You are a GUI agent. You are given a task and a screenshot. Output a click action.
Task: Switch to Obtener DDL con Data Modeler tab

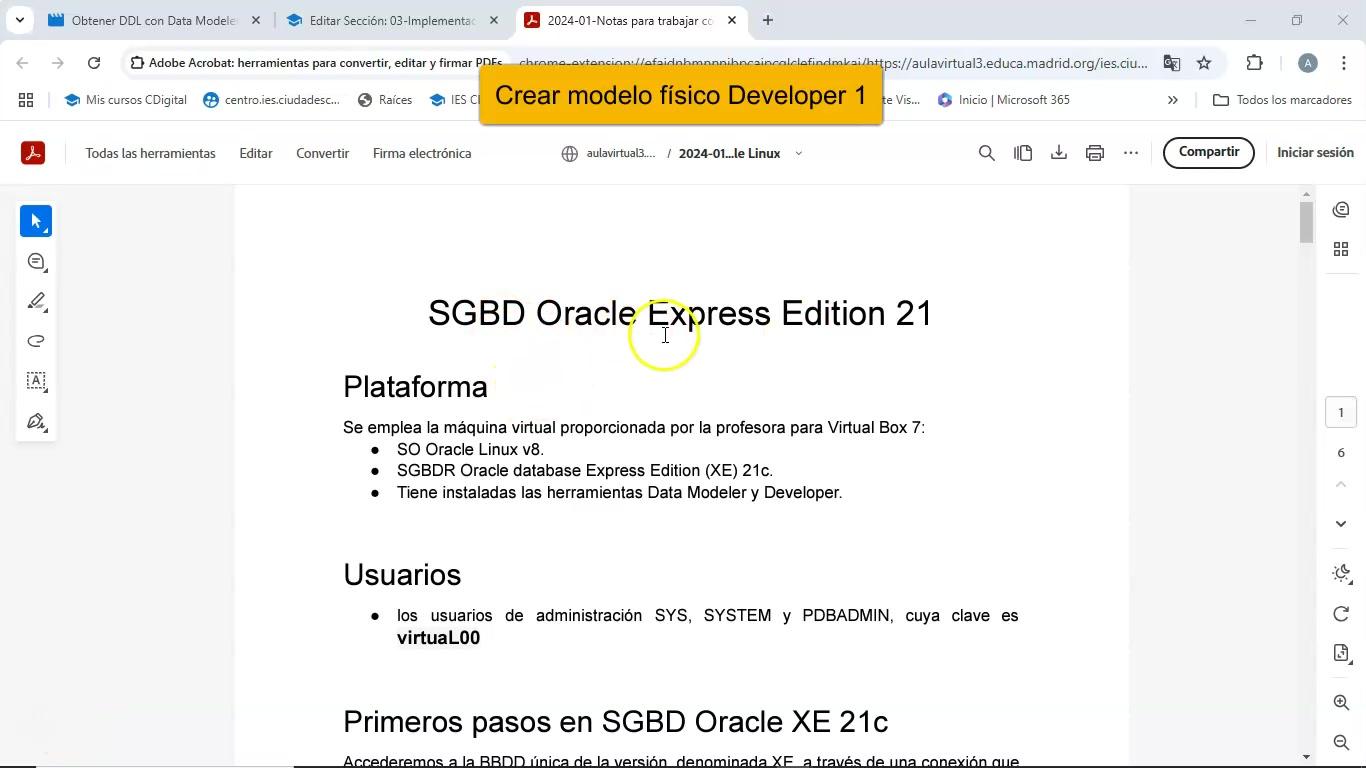click(154, 20)
